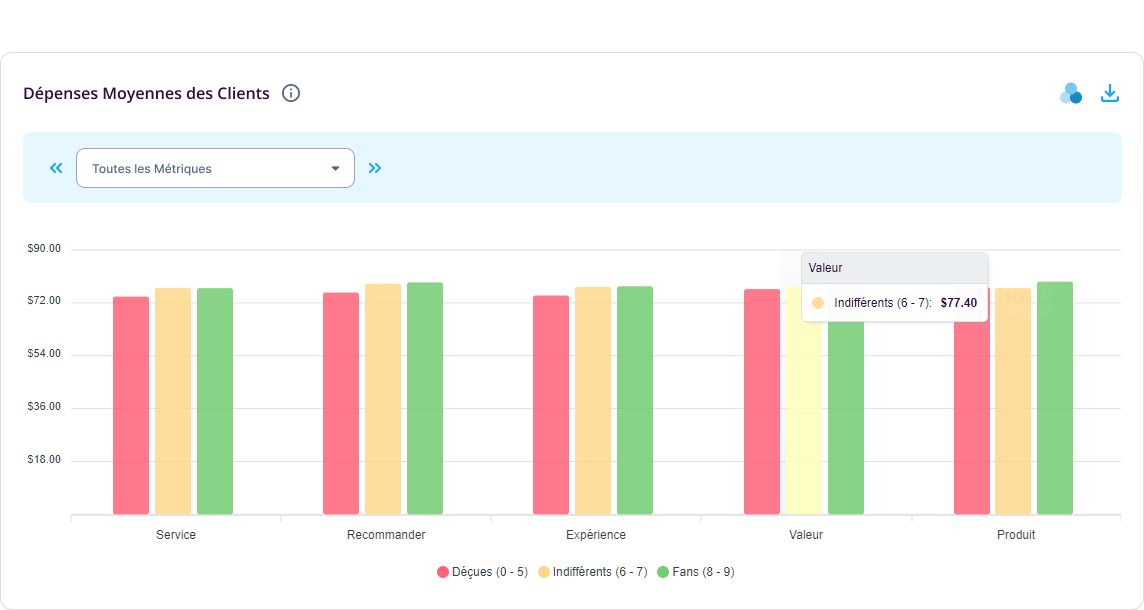The height and width of the screenshot is (610, 1144).
Task: Click the $72.00 y-axis value
Action: [44, 301]
